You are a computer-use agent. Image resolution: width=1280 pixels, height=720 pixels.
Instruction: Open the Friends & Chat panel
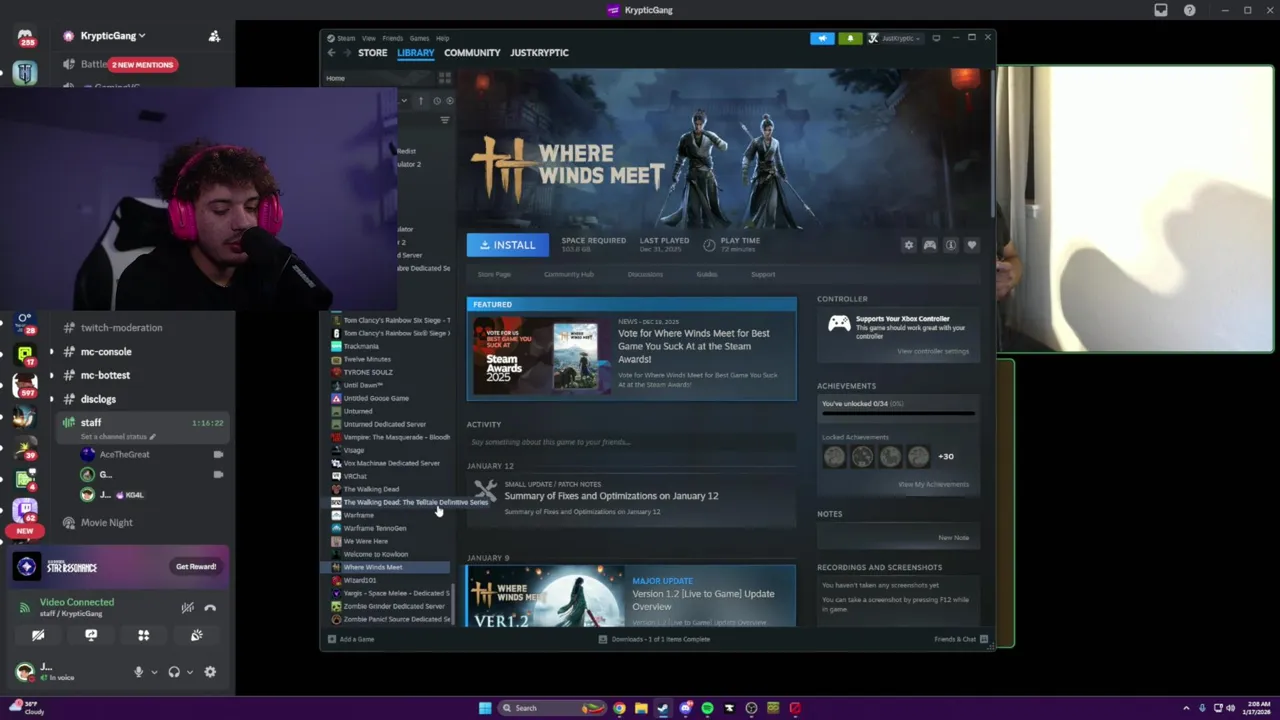[x=961, y=639]
